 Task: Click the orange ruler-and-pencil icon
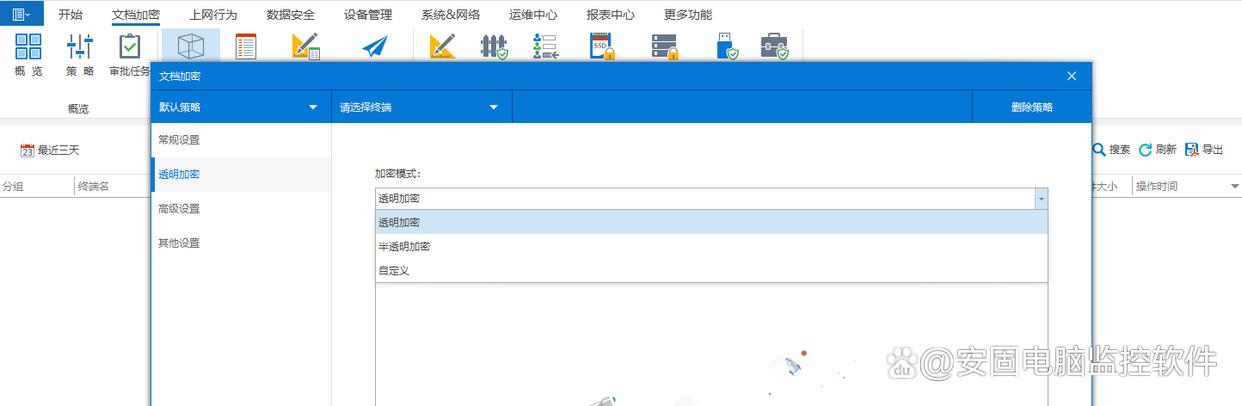click(442, 47)
